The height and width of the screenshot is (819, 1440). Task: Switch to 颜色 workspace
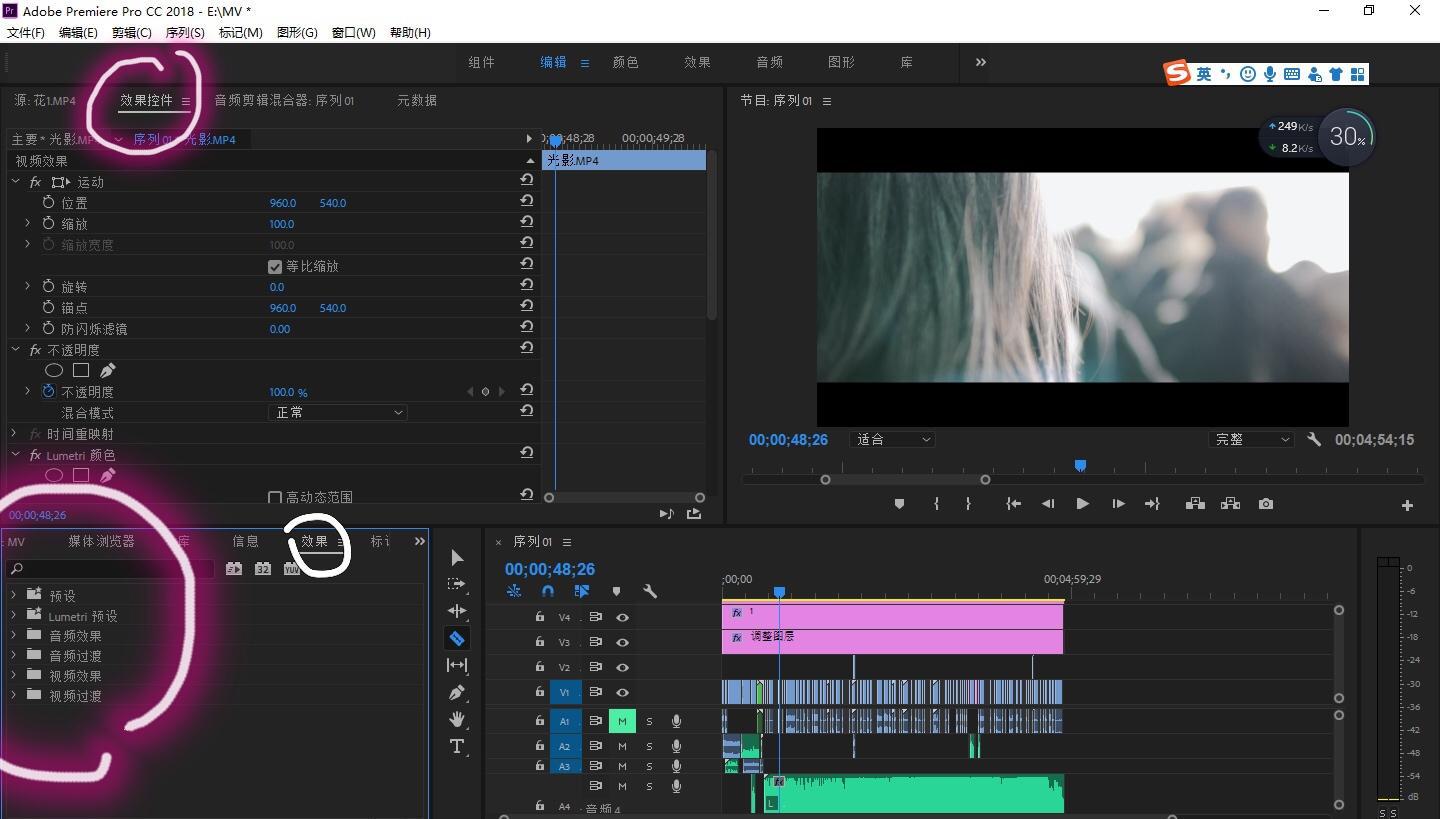coord(626,62)
